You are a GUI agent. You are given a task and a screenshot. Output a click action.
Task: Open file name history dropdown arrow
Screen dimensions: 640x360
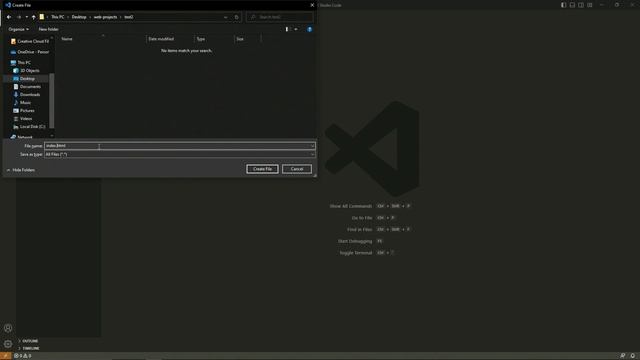tap(313, 146)
